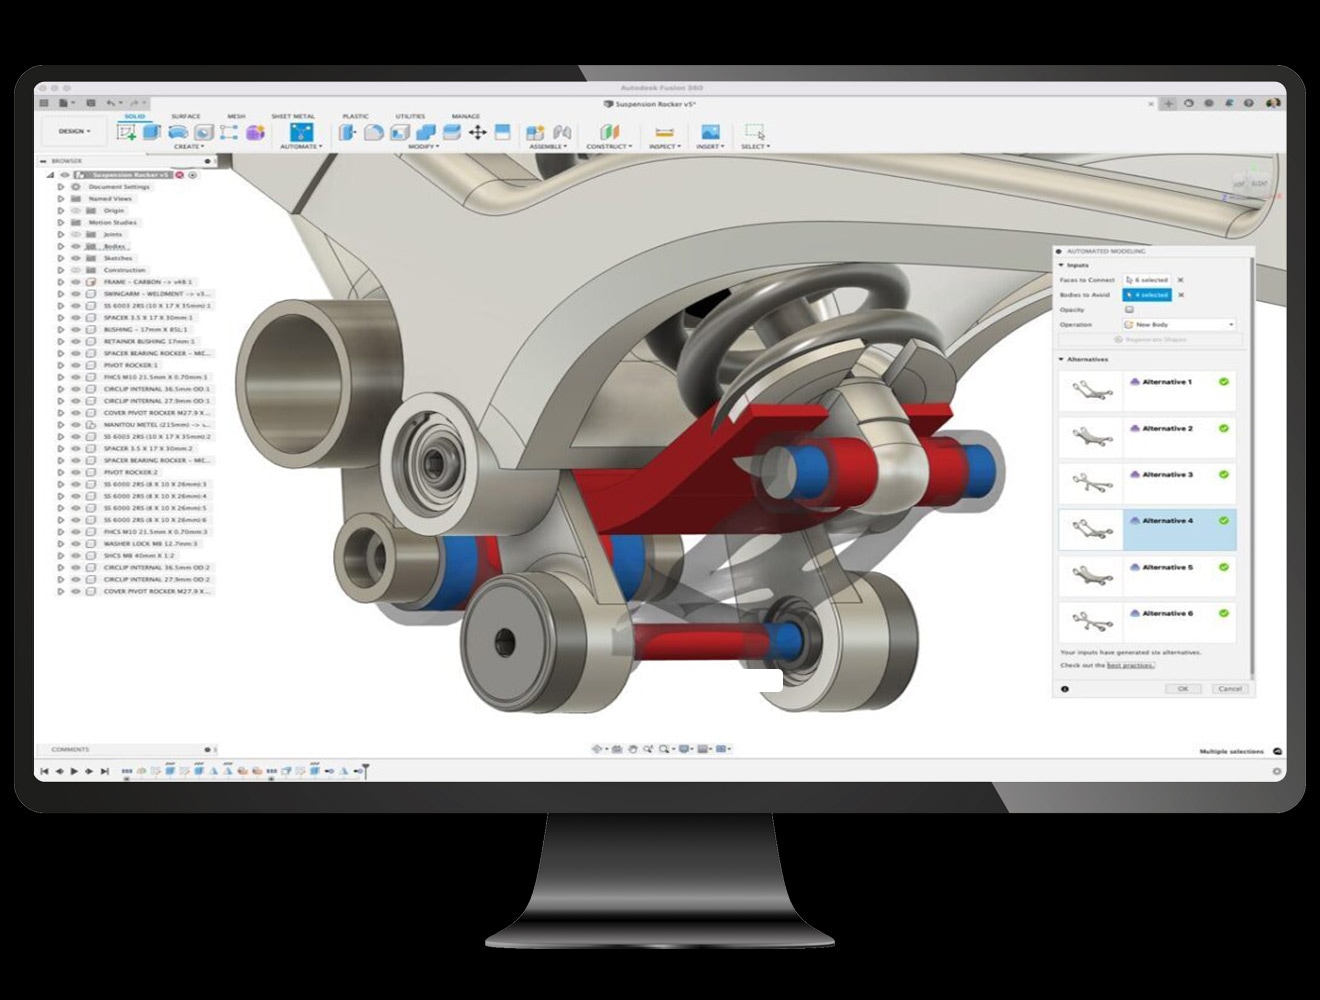Click the 6 selected Faces to Connect field
The height and width of the screenshot is (1000, 1320).
[x=1146, y=281]
